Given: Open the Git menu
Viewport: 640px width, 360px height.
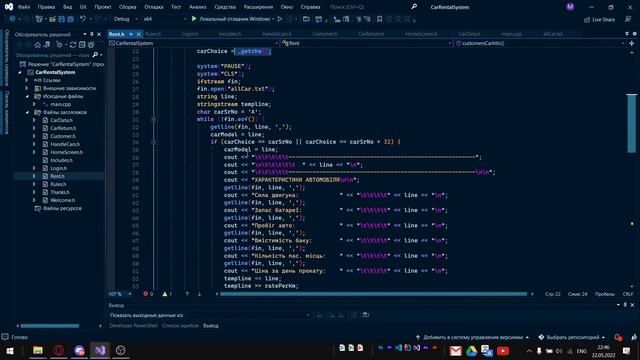Looking at the screenshot, I should point(83,7).
